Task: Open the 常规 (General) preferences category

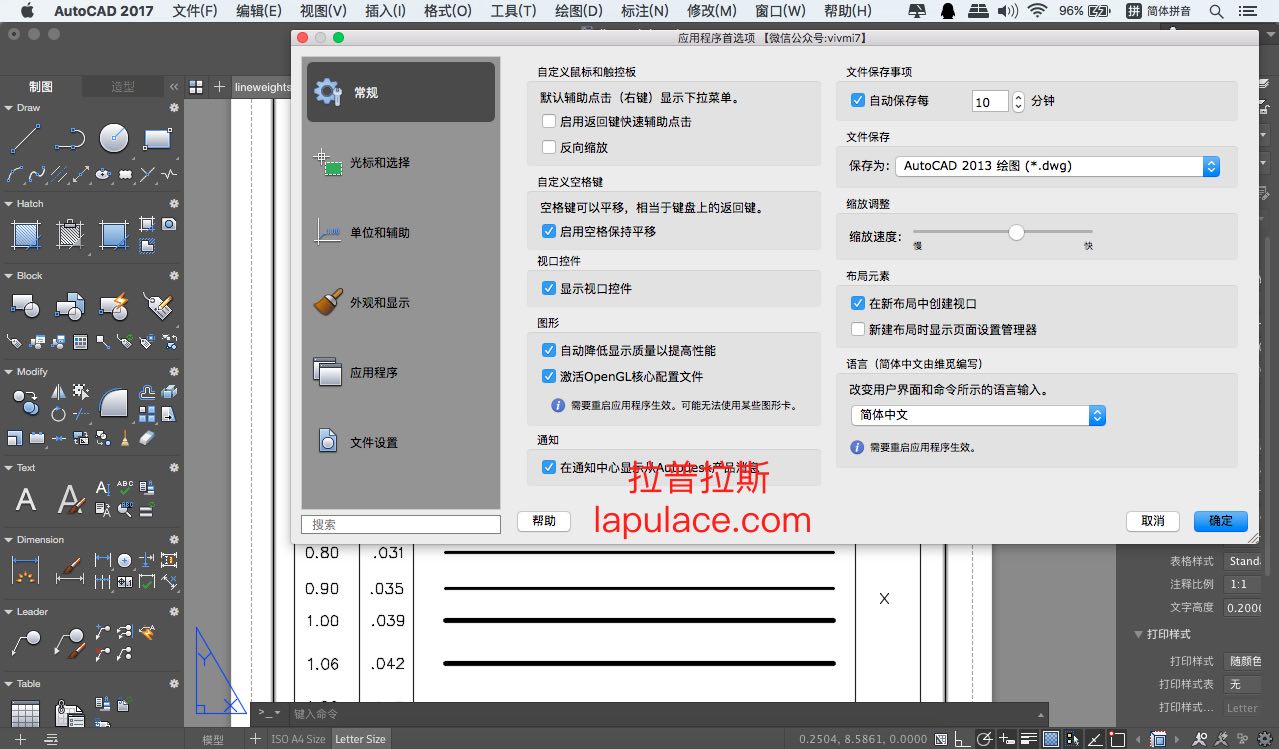Action: coord(400,92)
